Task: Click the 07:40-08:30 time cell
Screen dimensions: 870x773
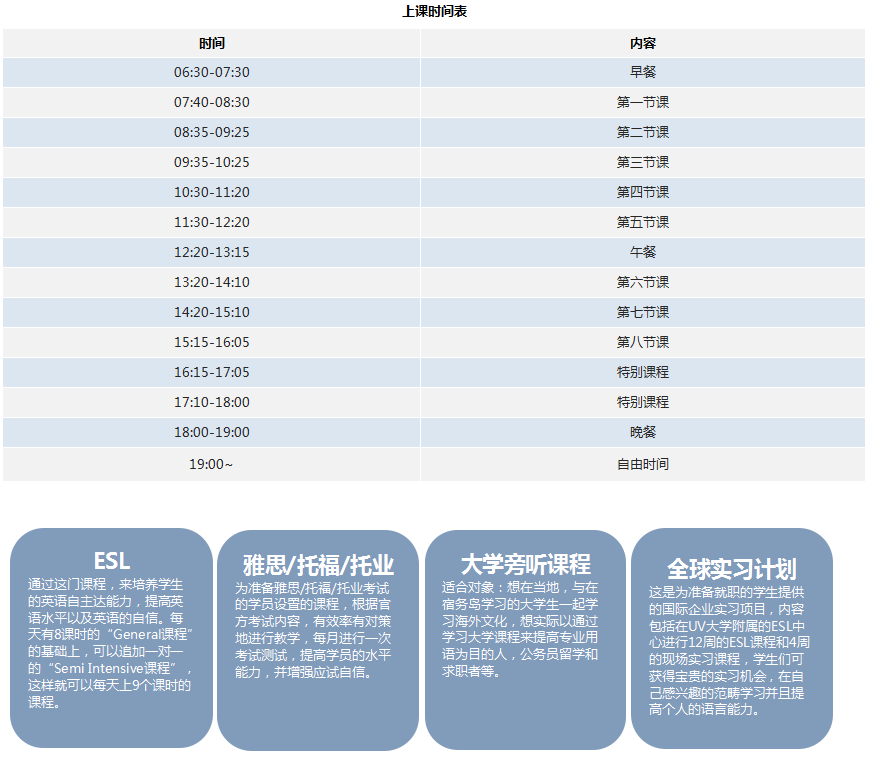Action: (x=211, y=102)
